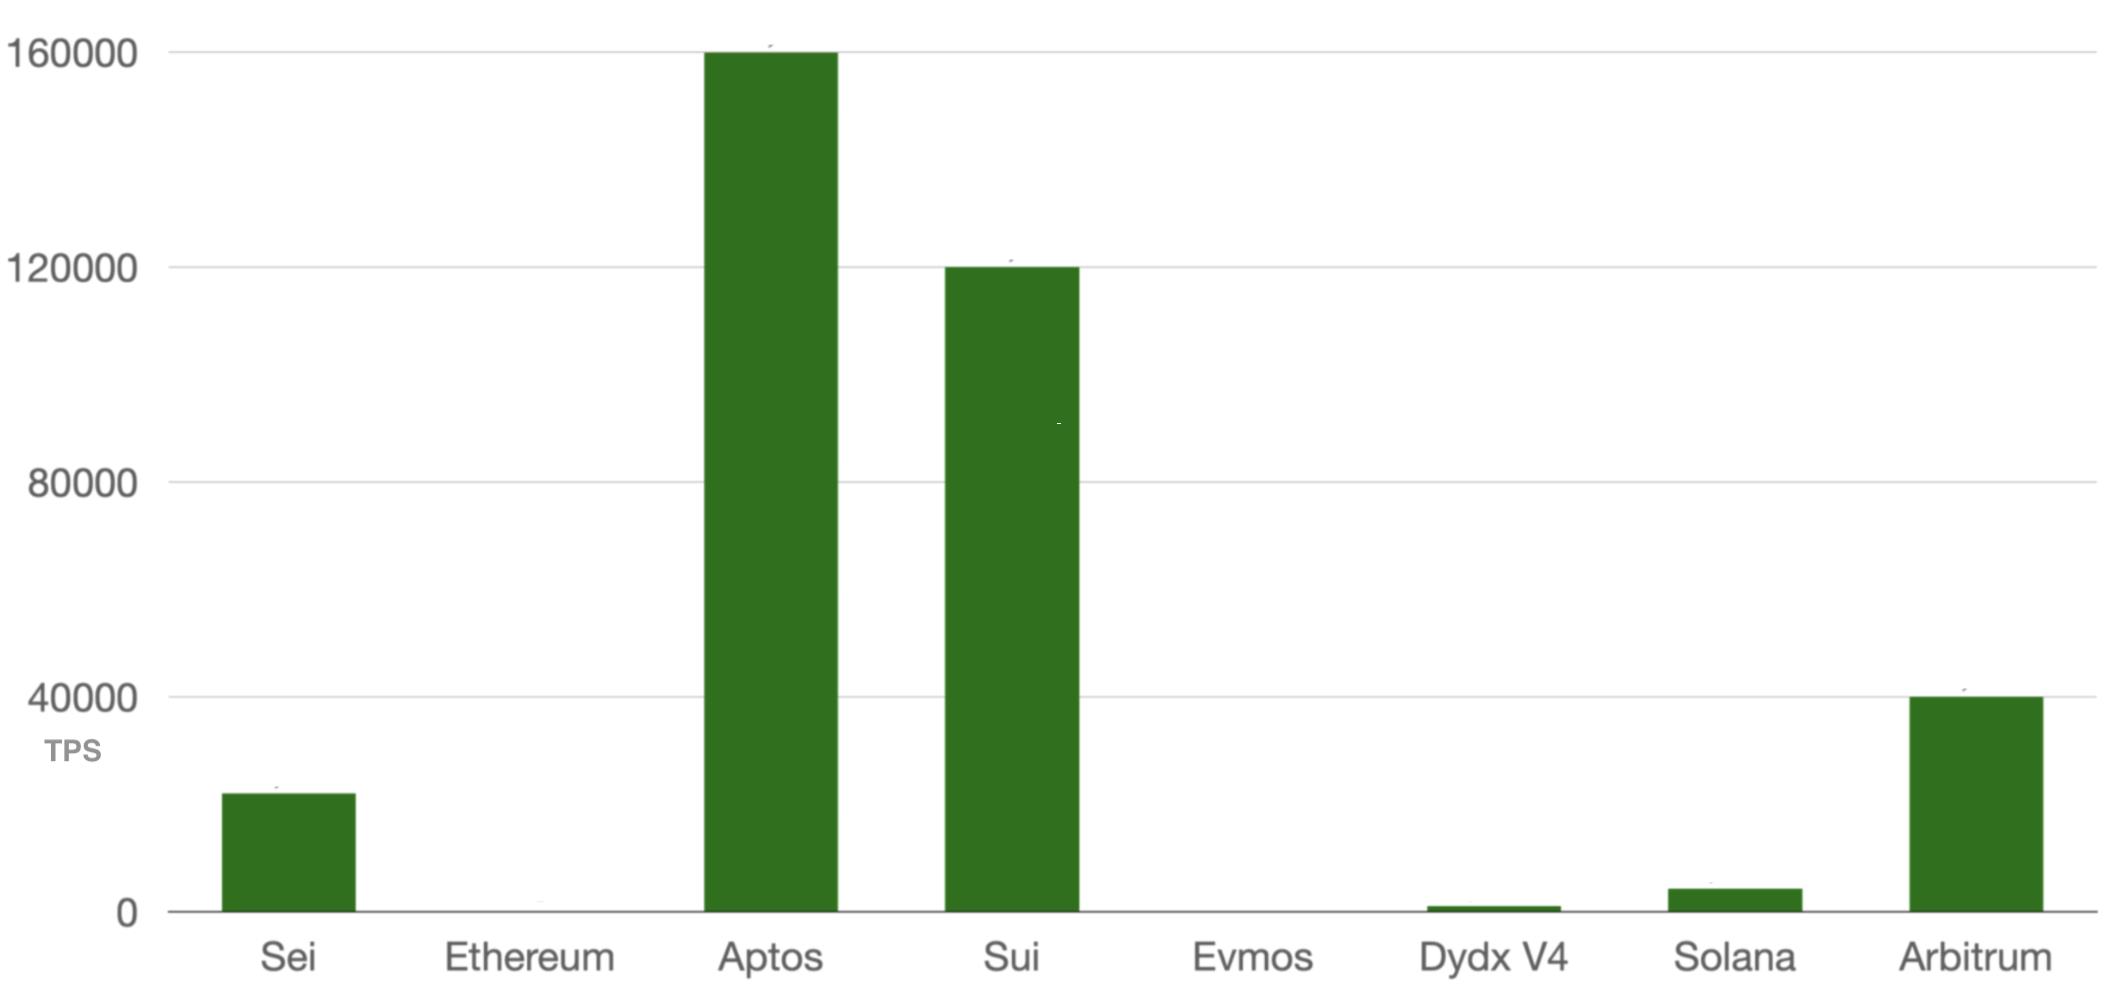The image size is (2118, 1006).
Task: Select the Sui label below the chart
Action: click(x=1011, y=957)
